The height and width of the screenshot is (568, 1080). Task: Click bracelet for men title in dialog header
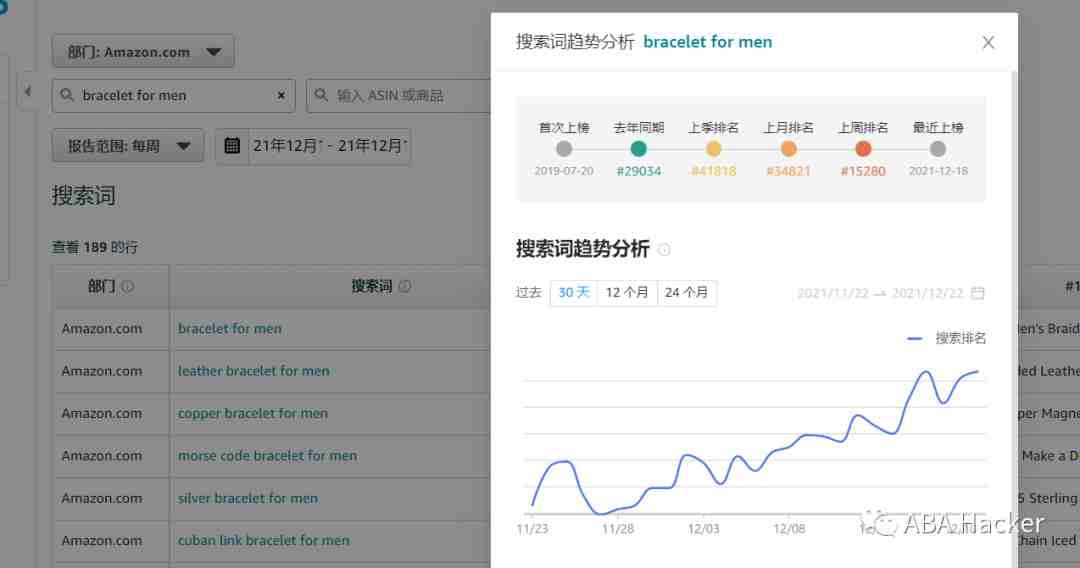click(707, 42)
